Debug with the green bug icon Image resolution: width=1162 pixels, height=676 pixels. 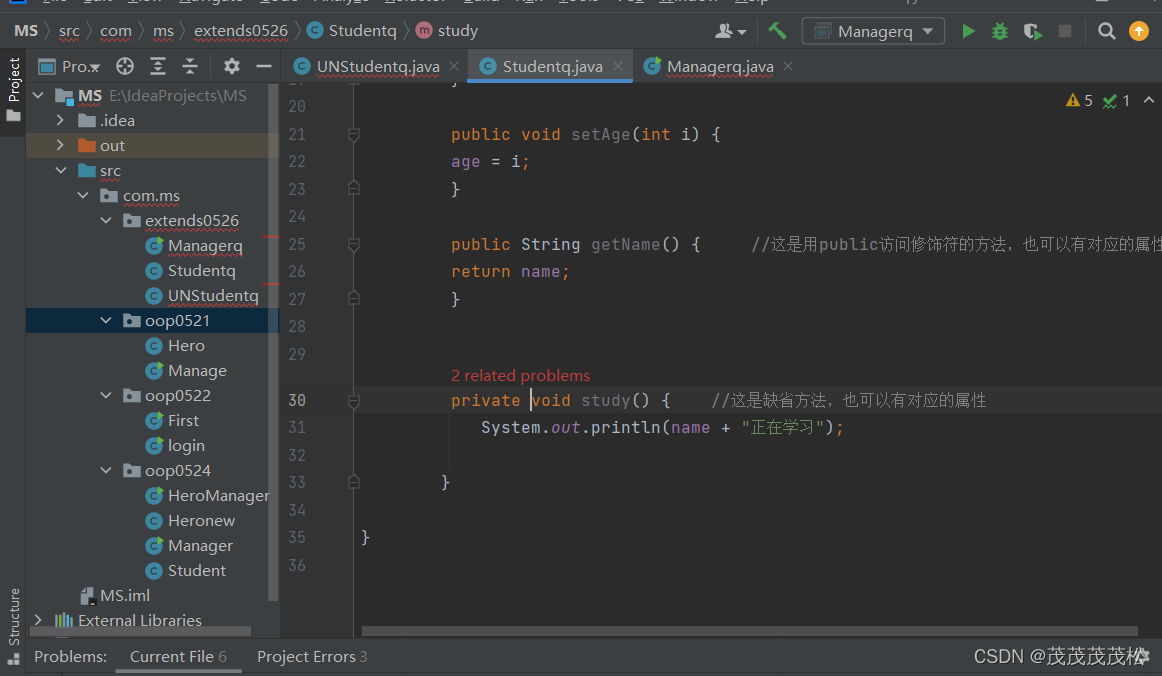(x=1000, y=31)
